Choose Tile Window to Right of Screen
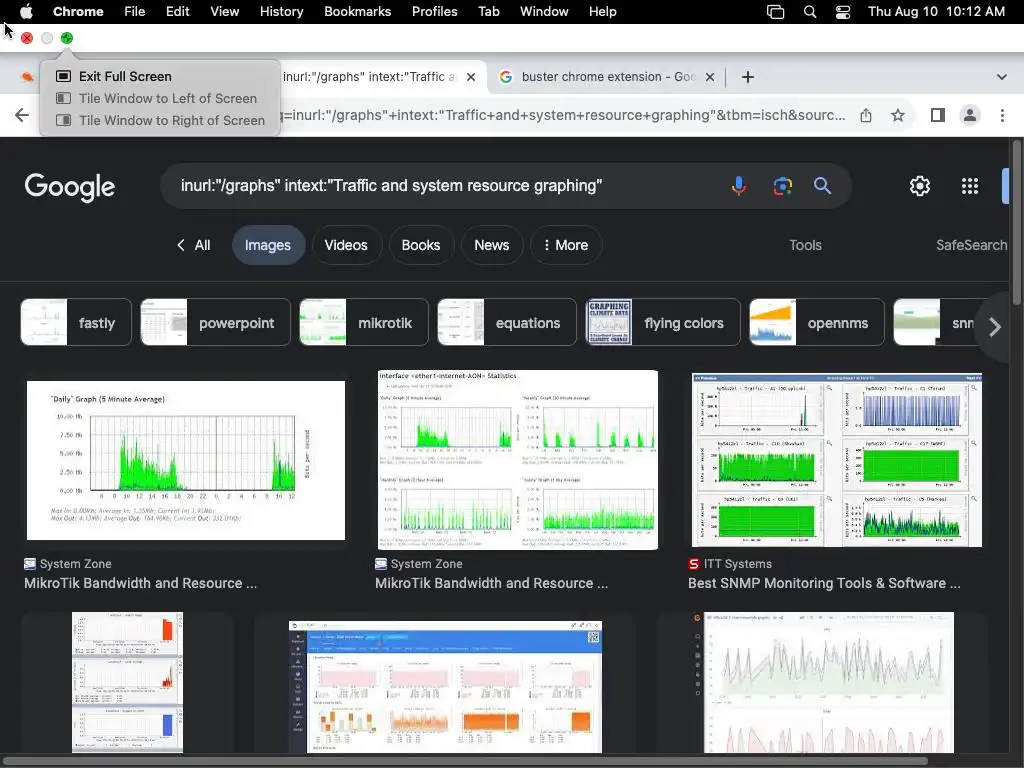Image resolution: width=1024 pixels, height=768 pixels. (160, 120)
